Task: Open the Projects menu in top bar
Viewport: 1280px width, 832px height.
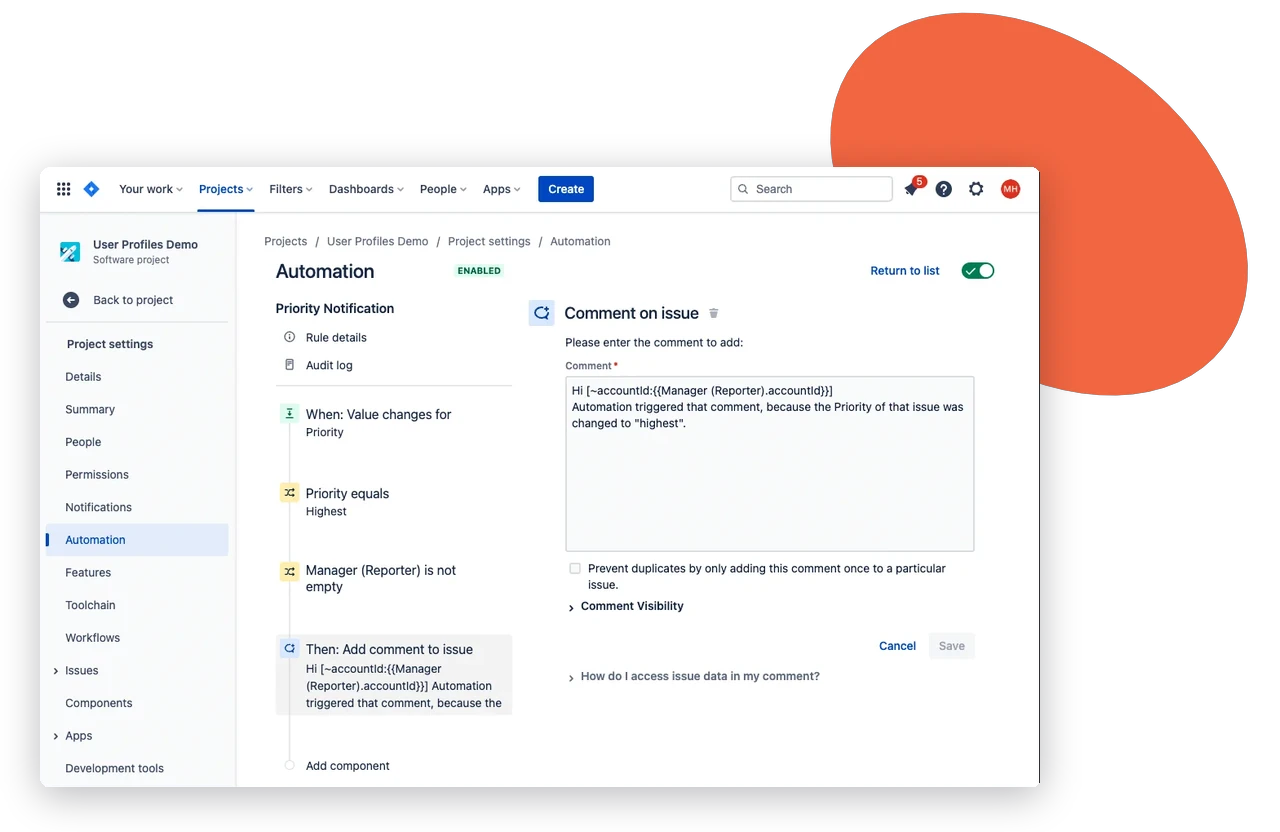Action: pyautogui.click(x=226, y=189)
